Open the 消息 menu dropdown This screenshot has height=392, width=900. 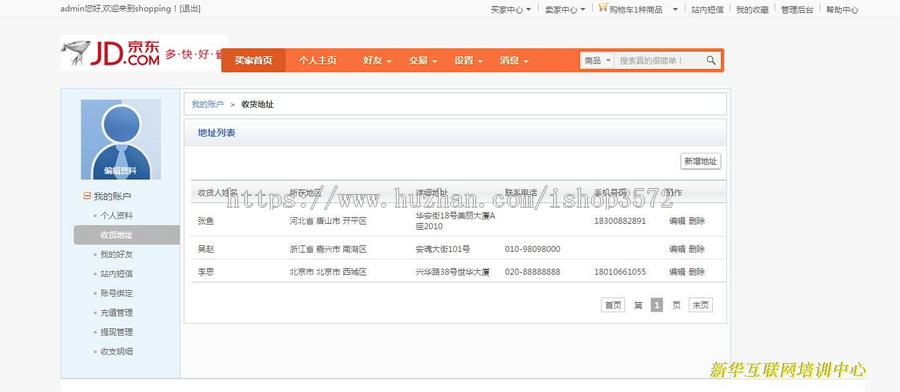pyautogui.click(x=514, y=60)
